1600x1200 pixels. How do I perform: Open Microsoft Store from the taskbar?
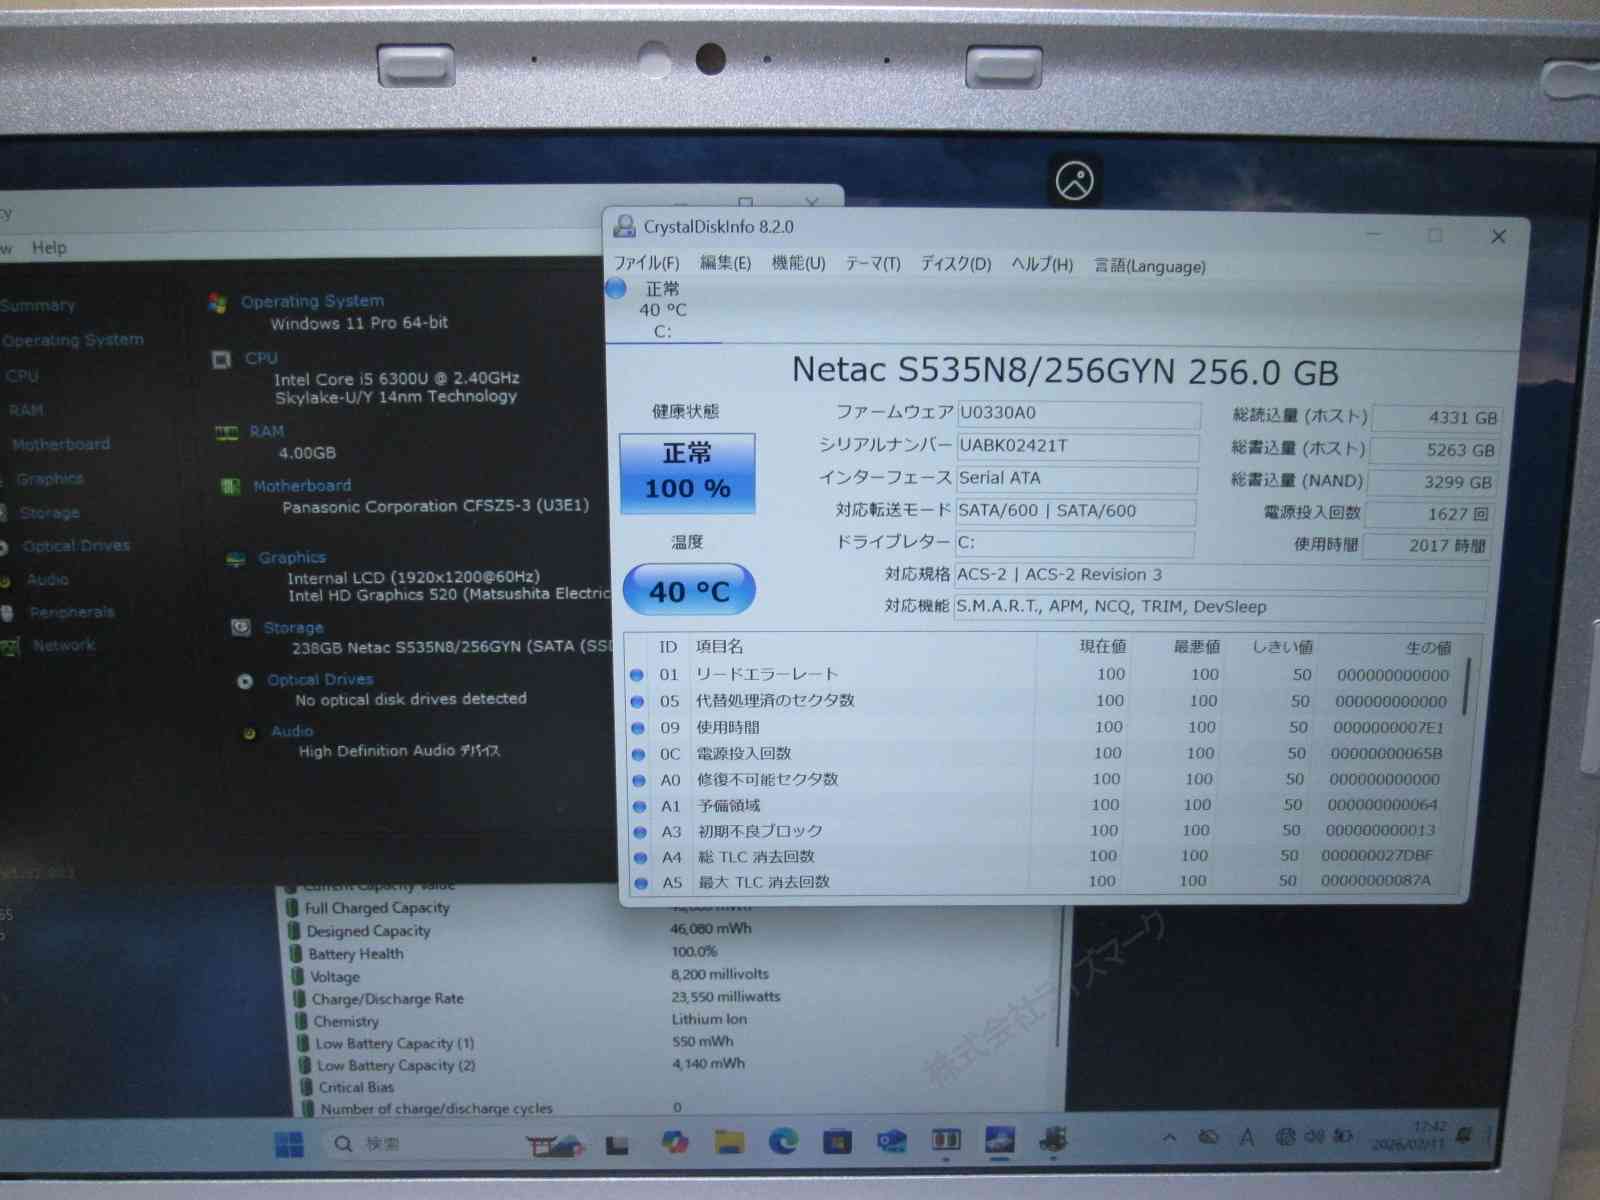[837, 1140]
